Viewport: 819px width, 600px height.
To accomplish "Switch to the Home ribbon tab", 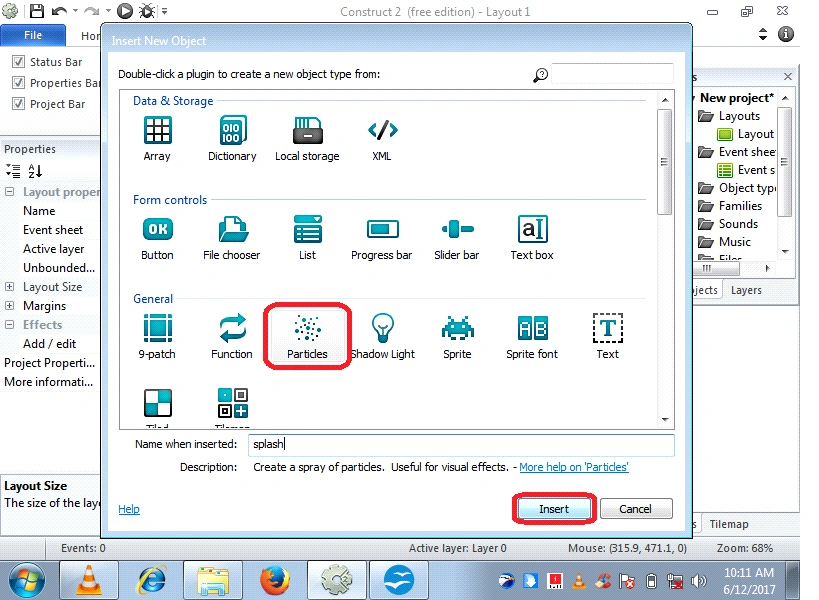I will (x=90, y=36).
